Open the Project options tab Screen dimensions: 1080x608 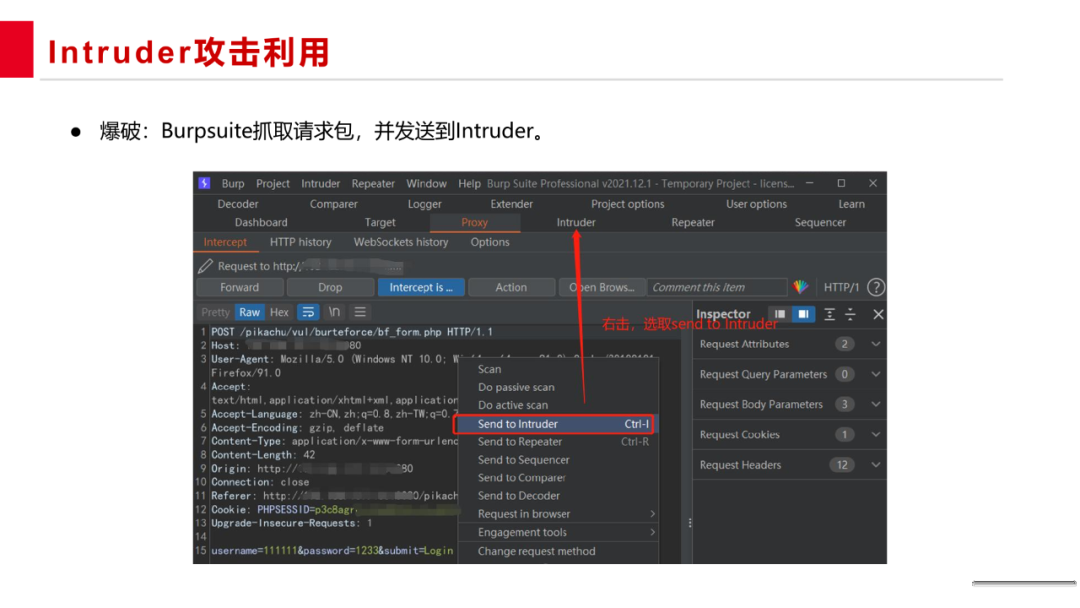click(x=627, y=204)
